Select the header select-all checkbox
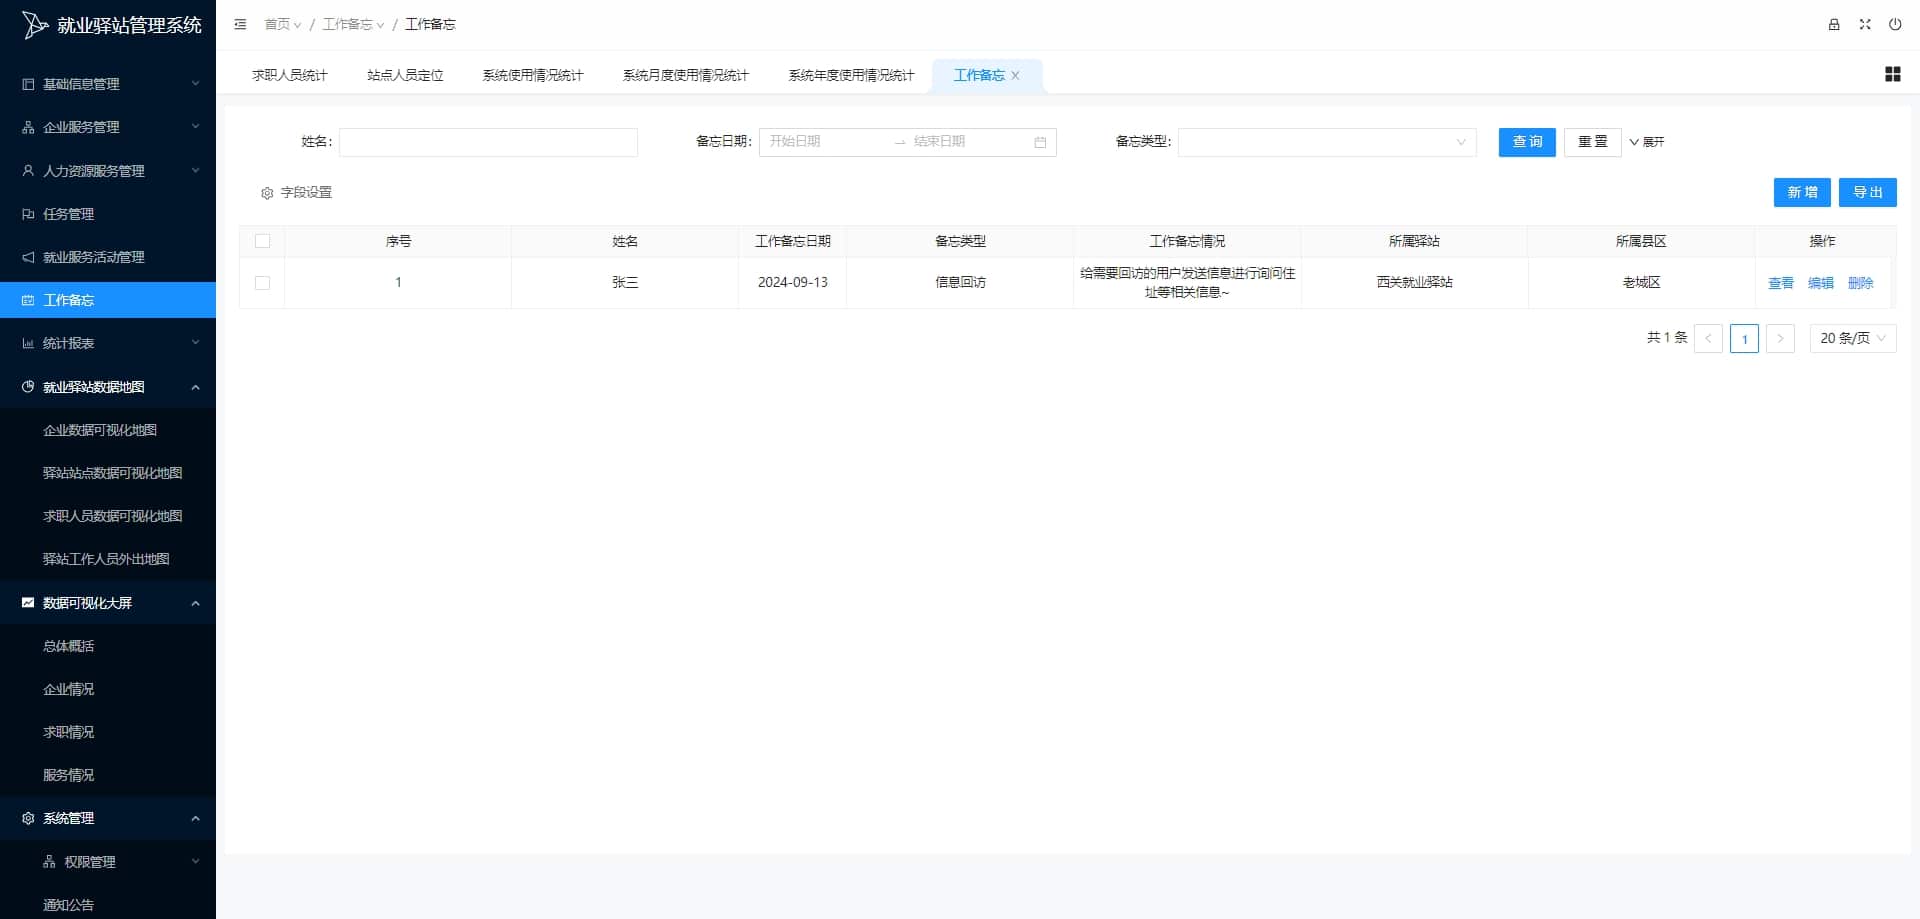 pyautogui.click(x=263, y=241)
